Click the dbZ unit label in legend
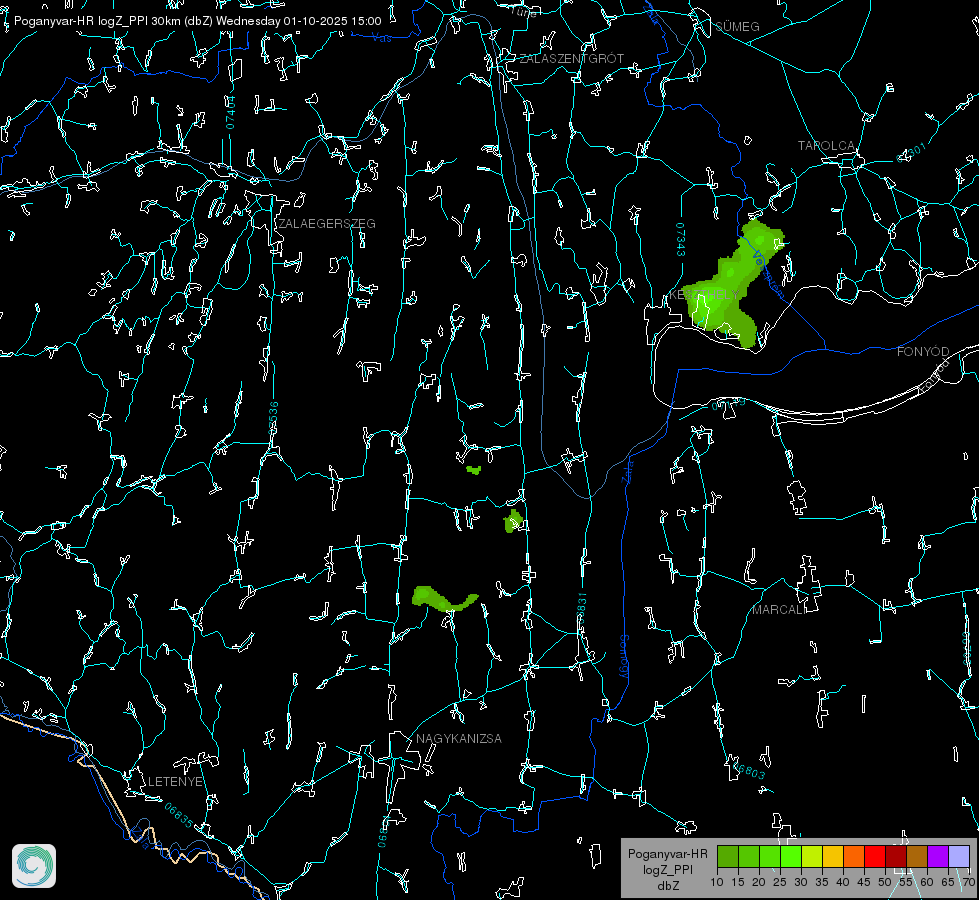The height and width of the screenshot is (900, 979). click(667, 886)
